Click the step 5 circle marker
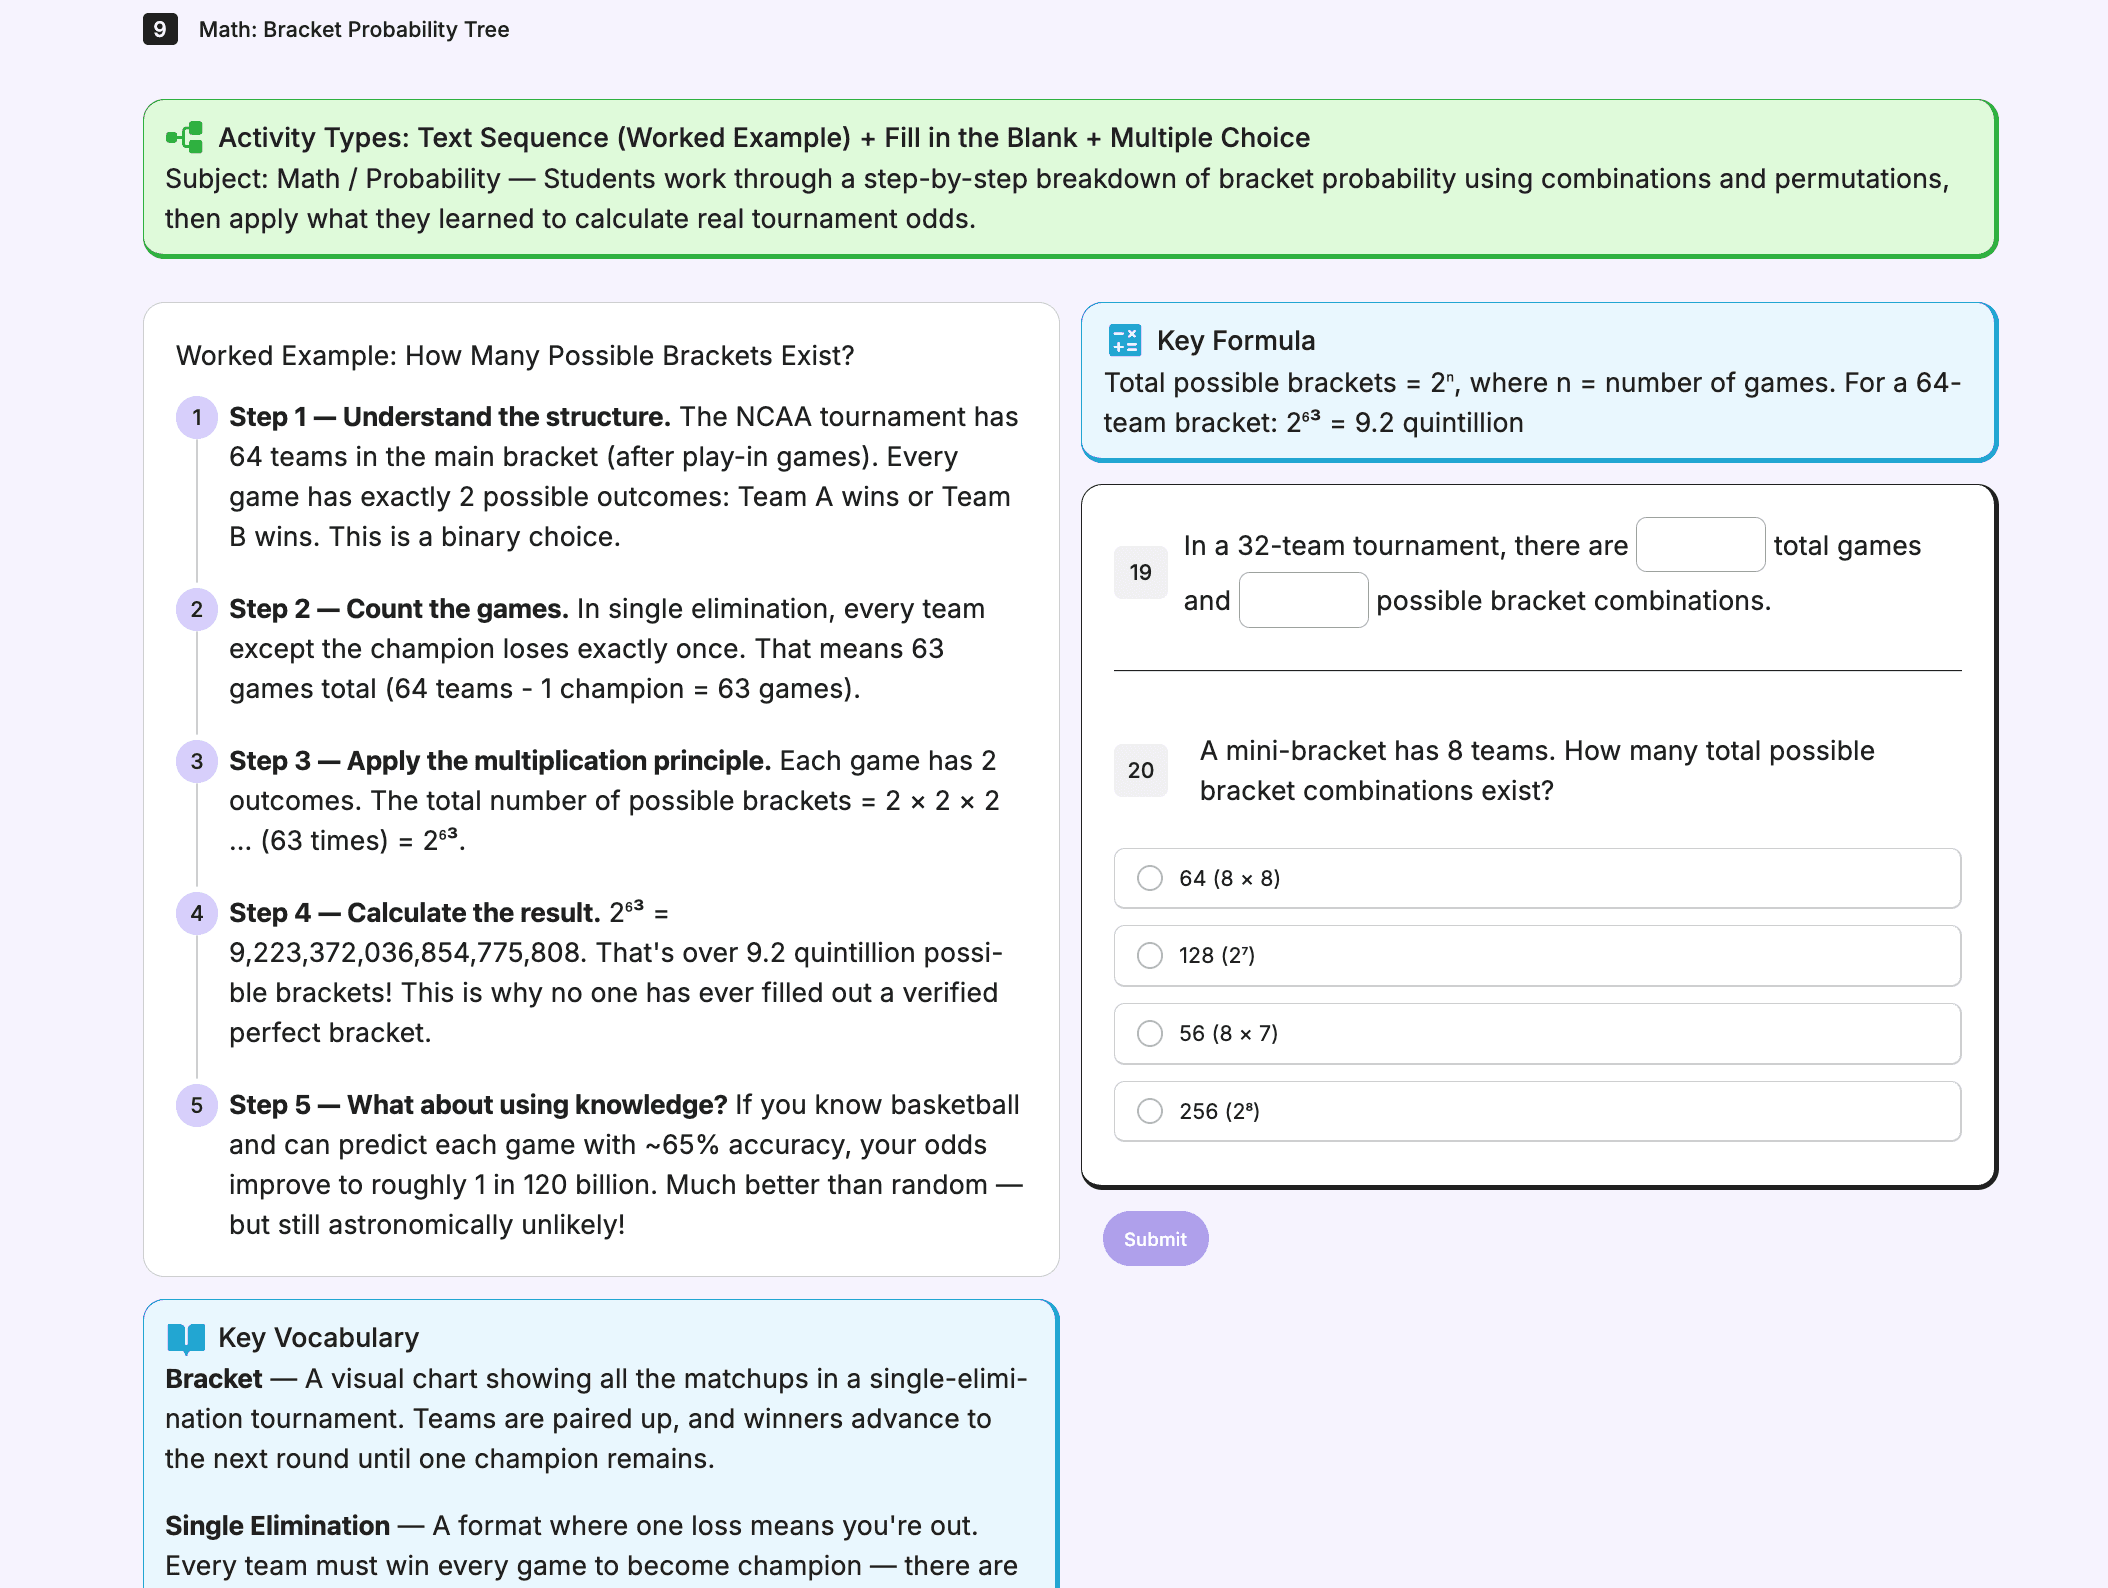The width and height of the screenshot is (2108, 1588). click(197, 1105)
